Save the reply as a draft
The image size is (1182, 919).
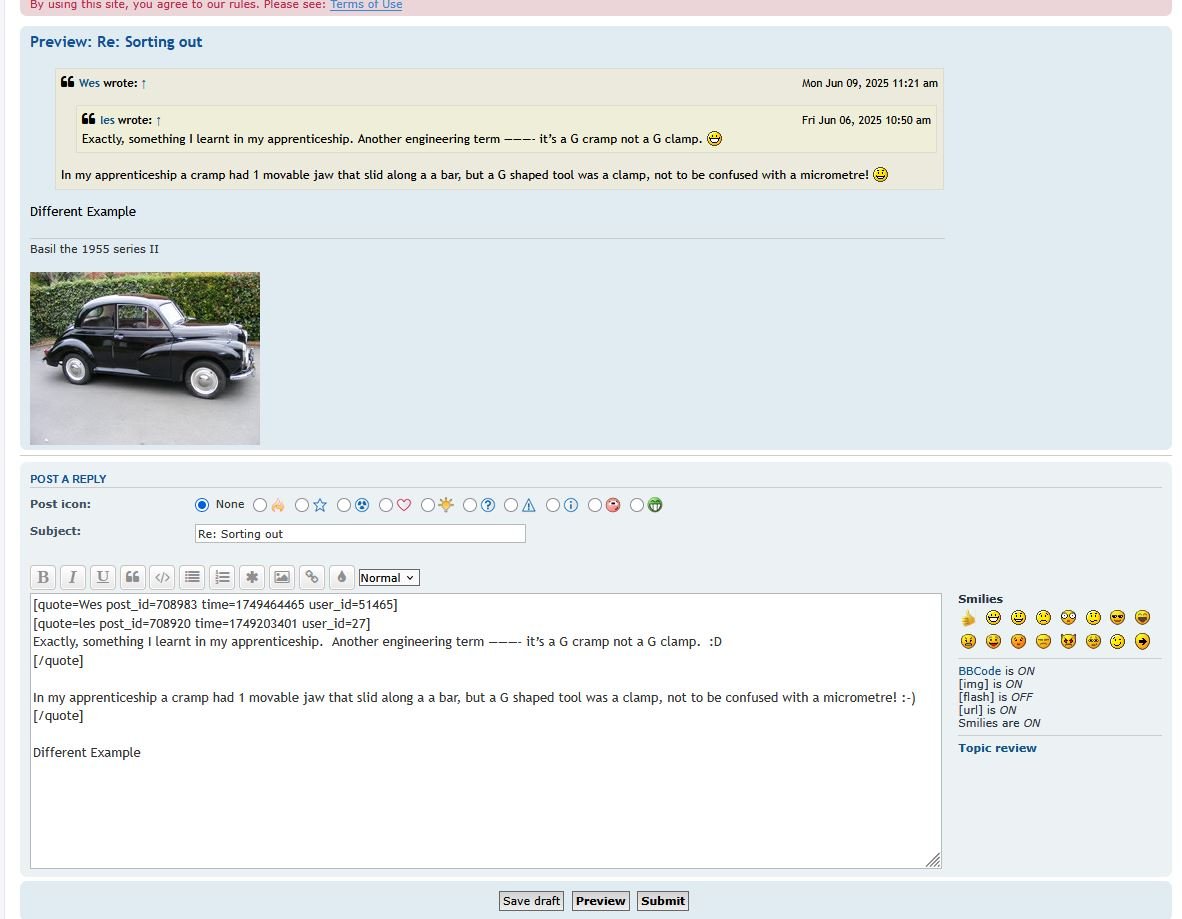point(531,901)
